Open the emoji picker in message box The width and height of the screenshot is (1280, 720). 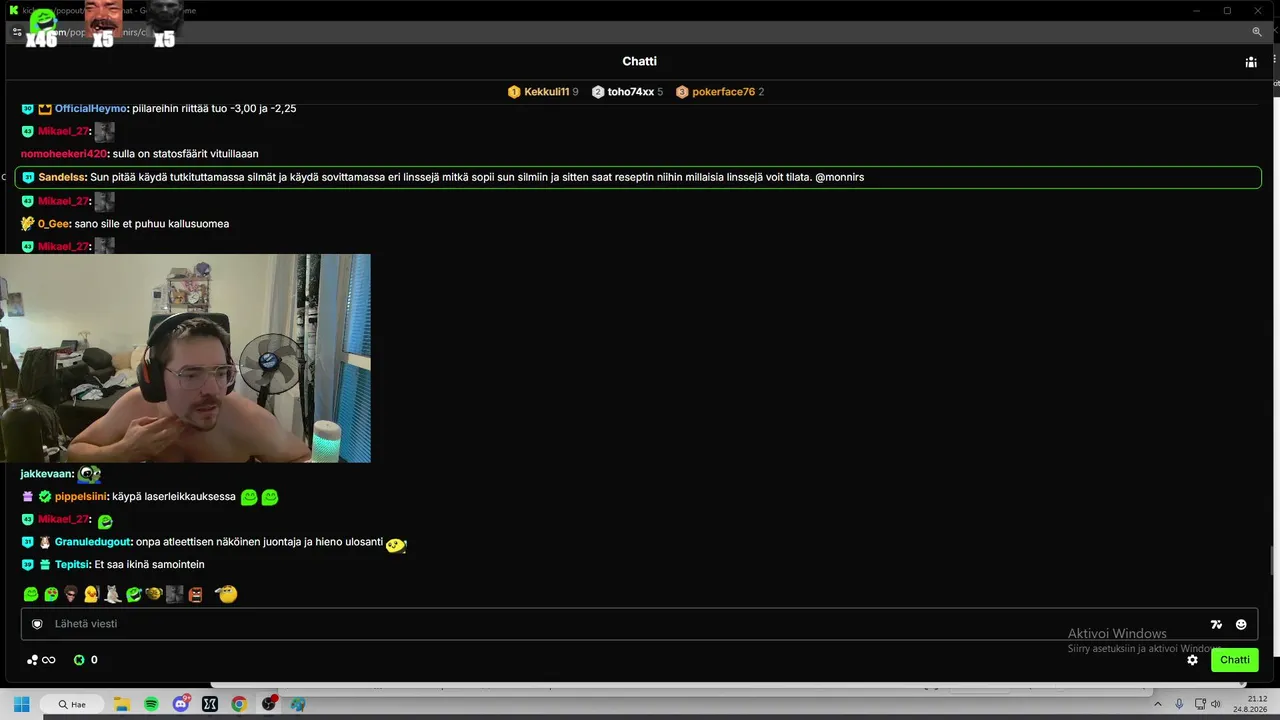[x=1241, y=624]
